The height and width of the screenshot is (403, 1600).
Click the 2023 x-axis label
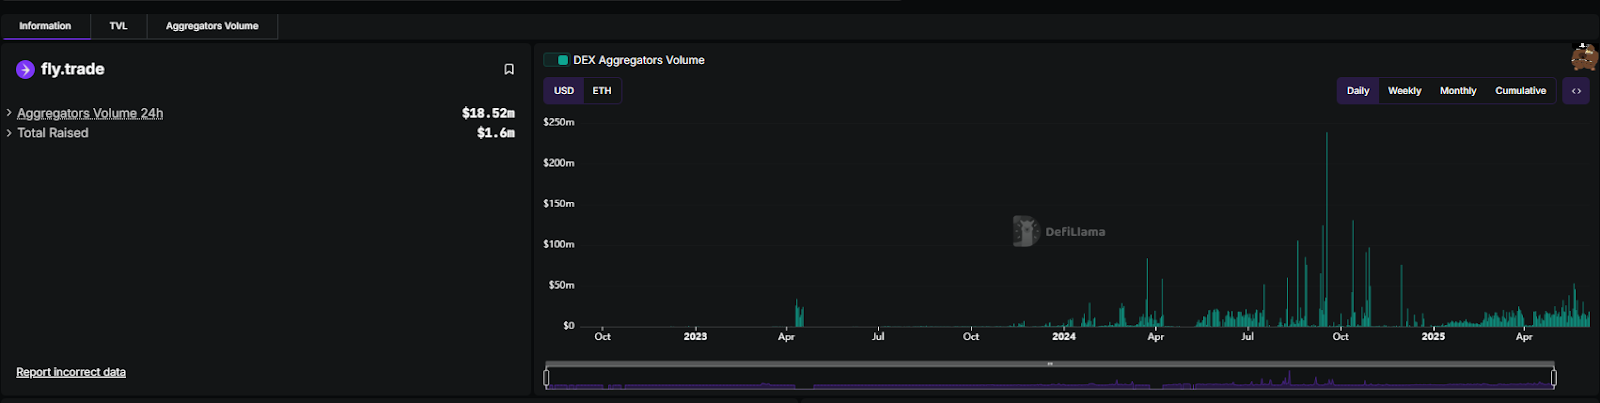695,337
